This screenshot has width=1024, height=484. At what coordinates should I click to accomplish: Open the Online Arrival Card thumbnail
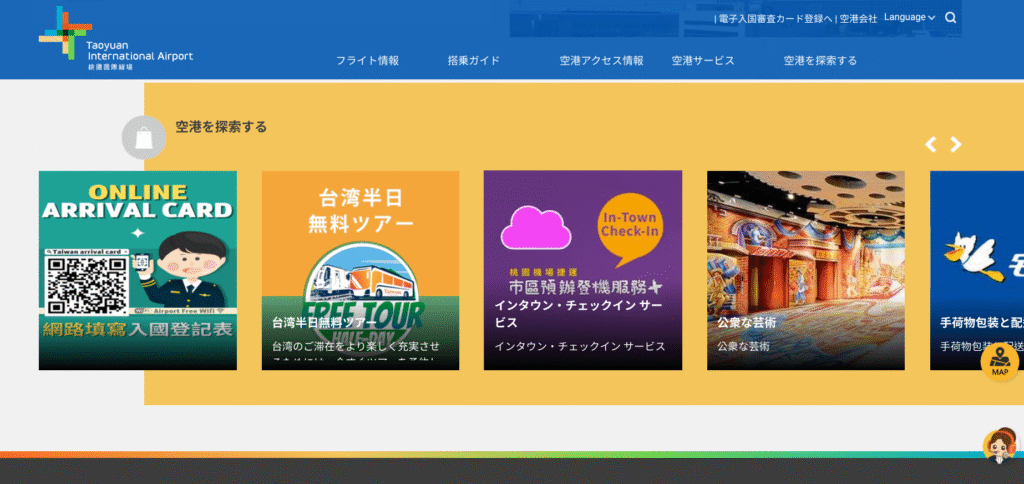click(138, 270)
